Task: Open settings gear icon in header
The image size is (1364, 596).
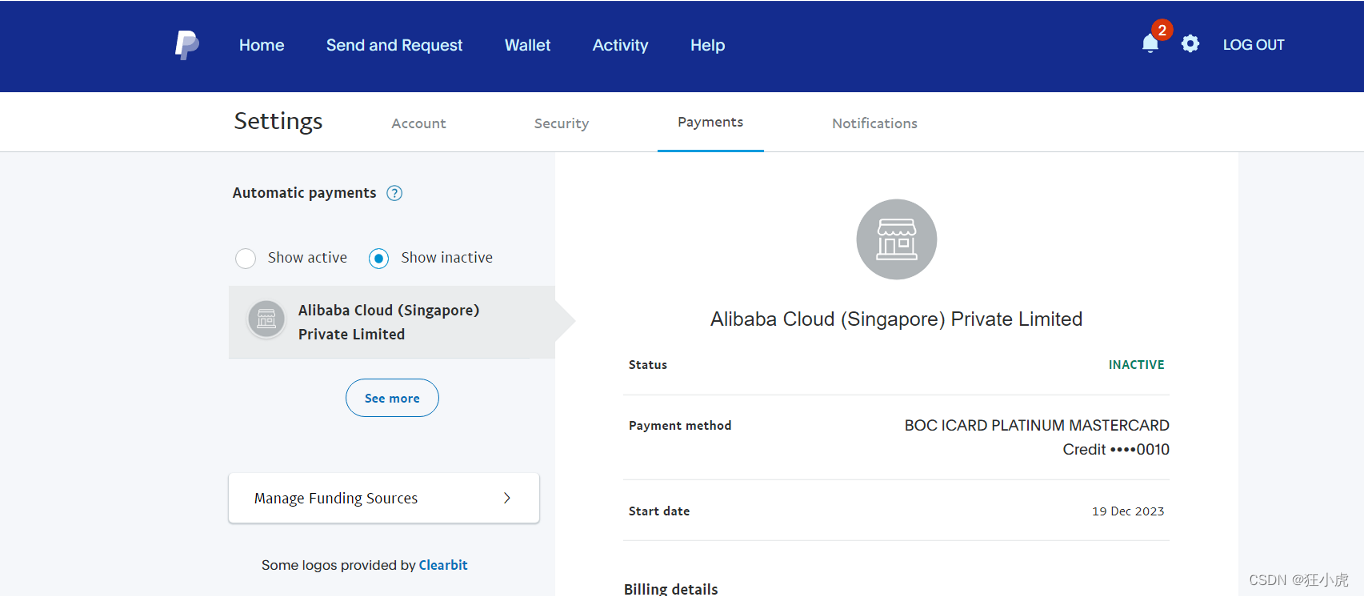Action: 1190,44
